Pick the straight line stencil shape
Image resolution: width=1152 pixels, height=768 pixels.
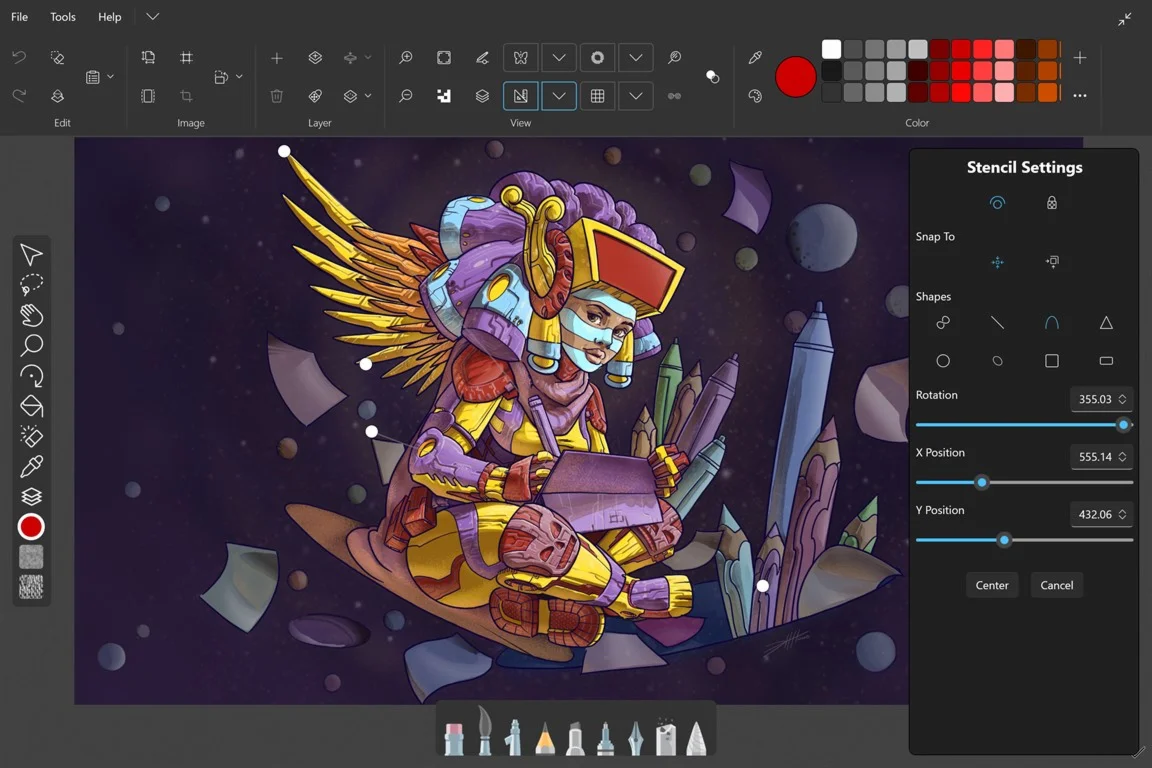click(x=997, y=323)
